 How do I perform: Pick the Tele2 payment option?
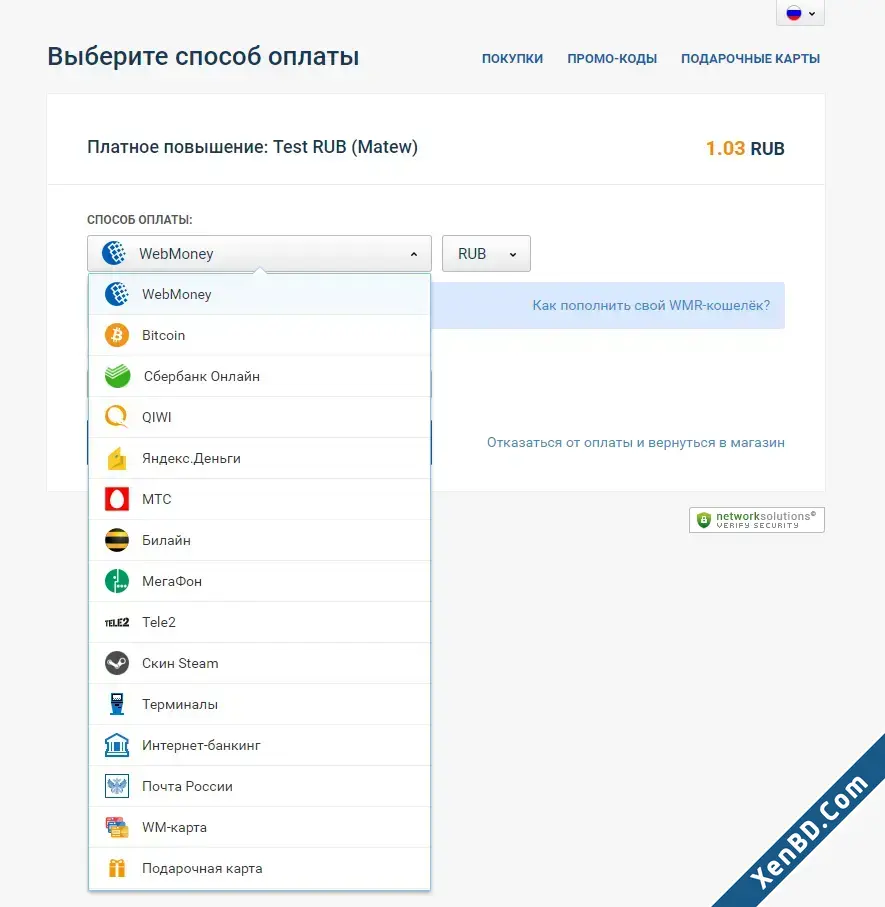[x=259, y=622]
